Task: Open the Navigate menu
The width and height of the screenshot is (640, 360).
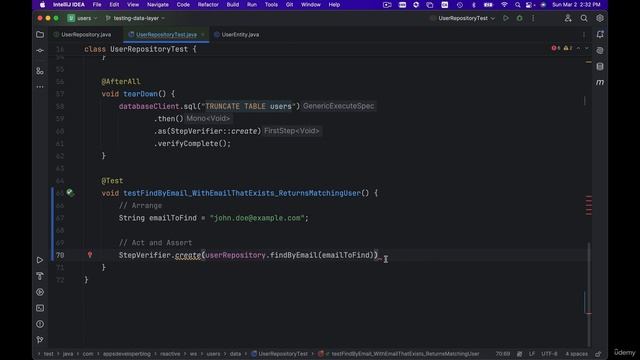Action: [x=158, y=5]
